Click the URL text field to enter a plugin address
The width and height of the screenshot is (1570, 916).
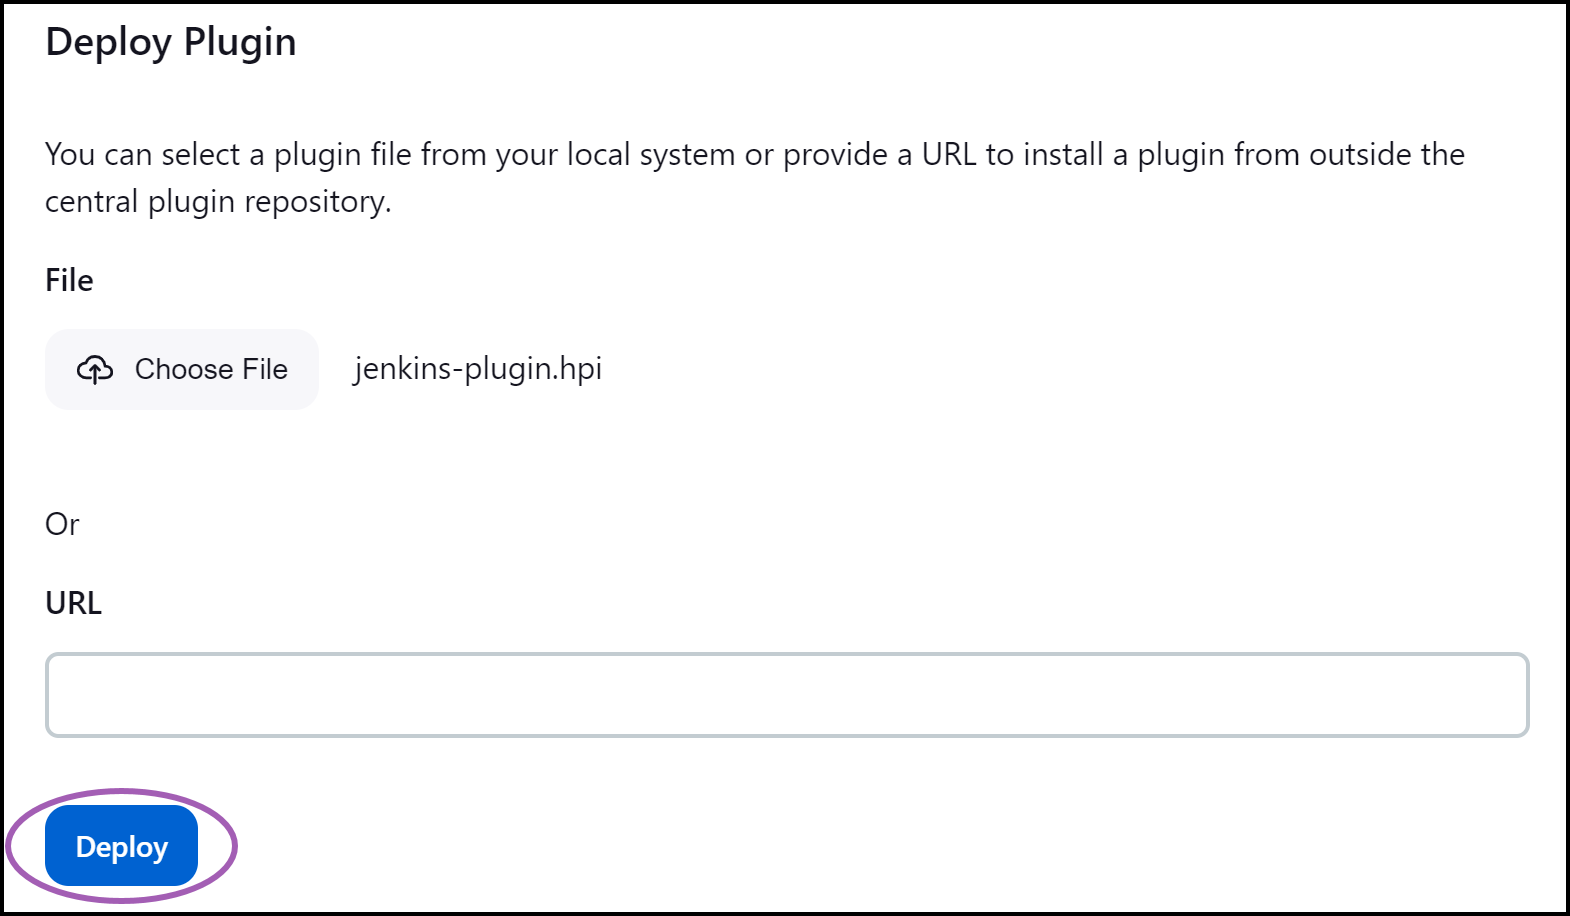pos(785,695)
